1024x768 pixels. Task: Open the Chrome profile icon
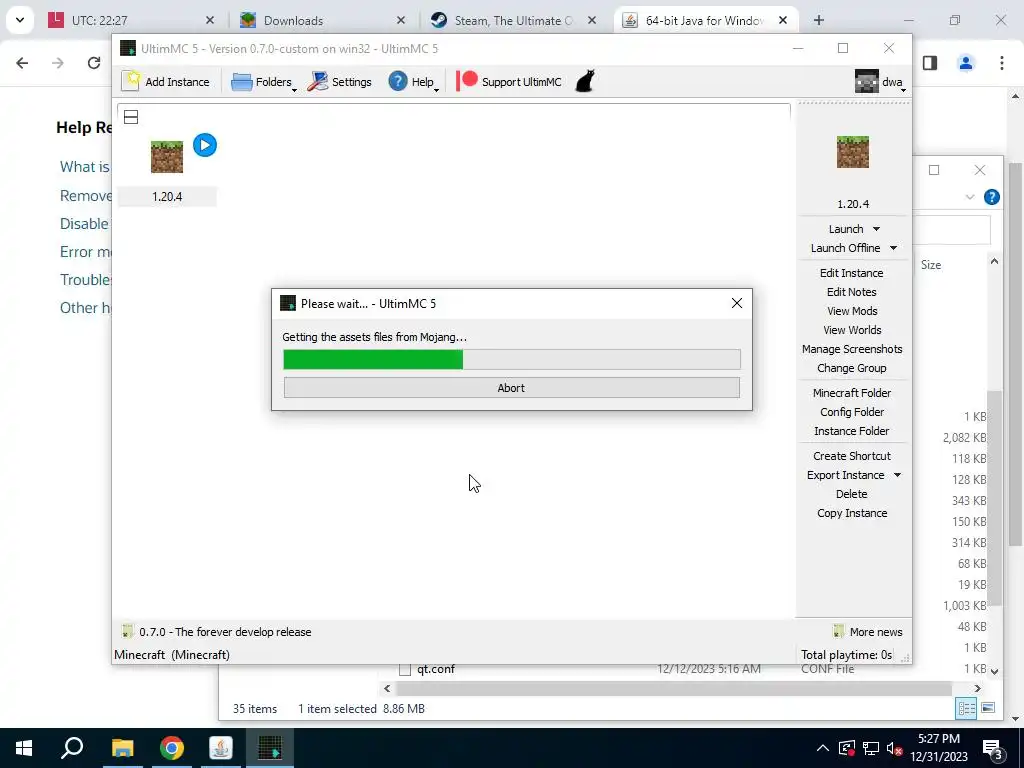pos(966,63)
